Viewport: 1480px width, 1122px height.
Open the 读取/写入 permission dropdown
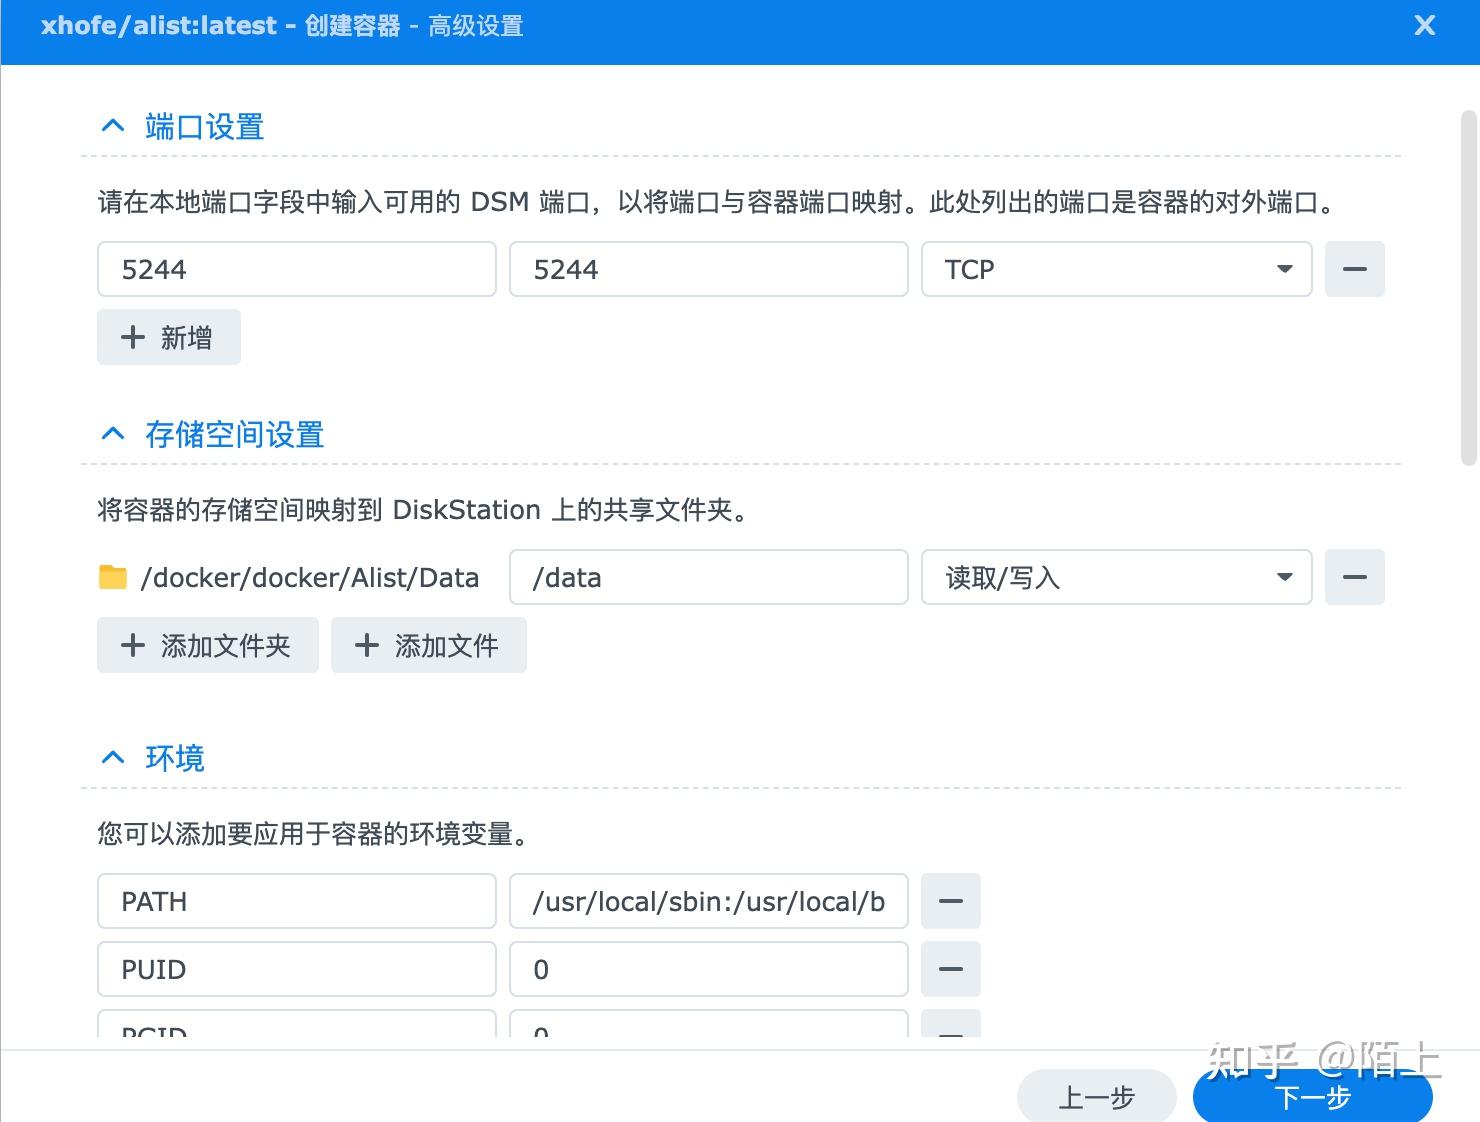click(x=1283, y=577)
